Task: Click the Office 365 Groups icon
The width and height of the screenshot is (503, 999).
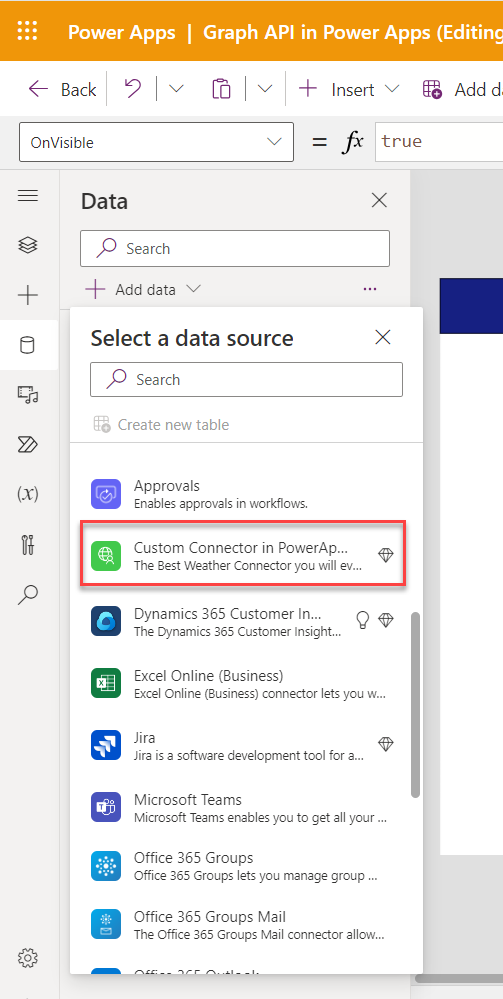Action: 106,866
